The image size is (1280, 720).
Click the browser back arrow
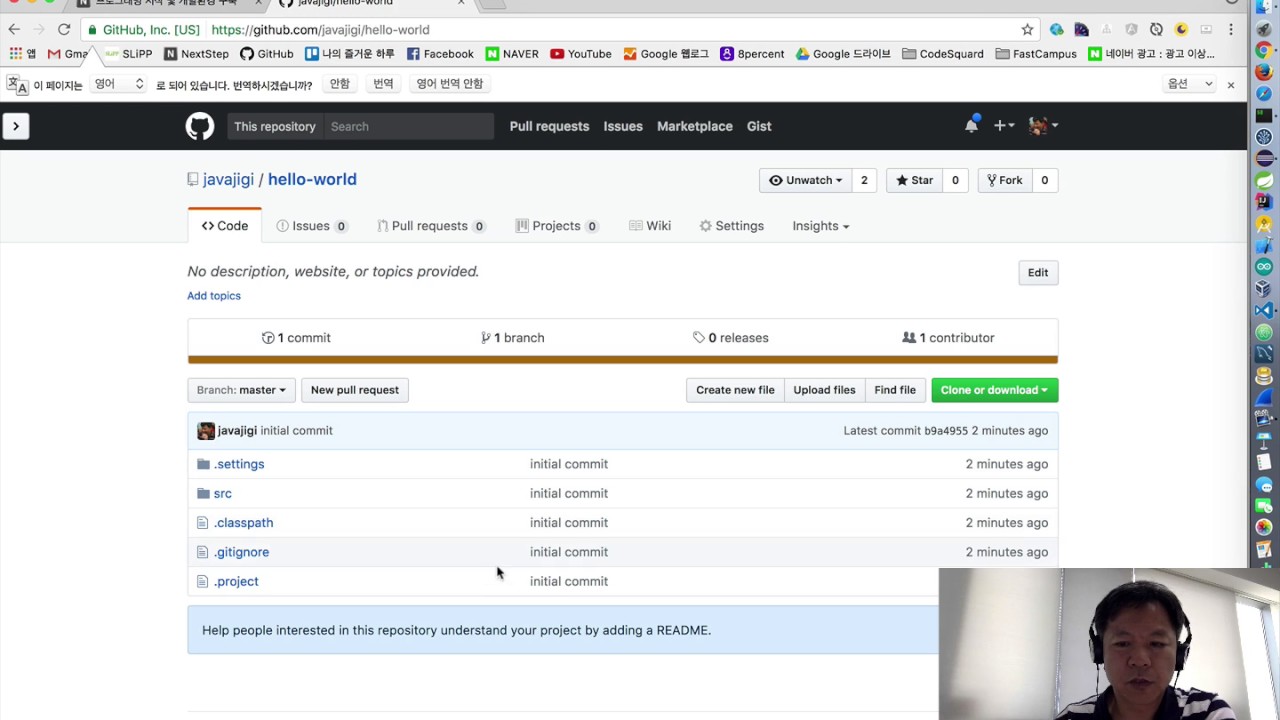click(14, 30)
